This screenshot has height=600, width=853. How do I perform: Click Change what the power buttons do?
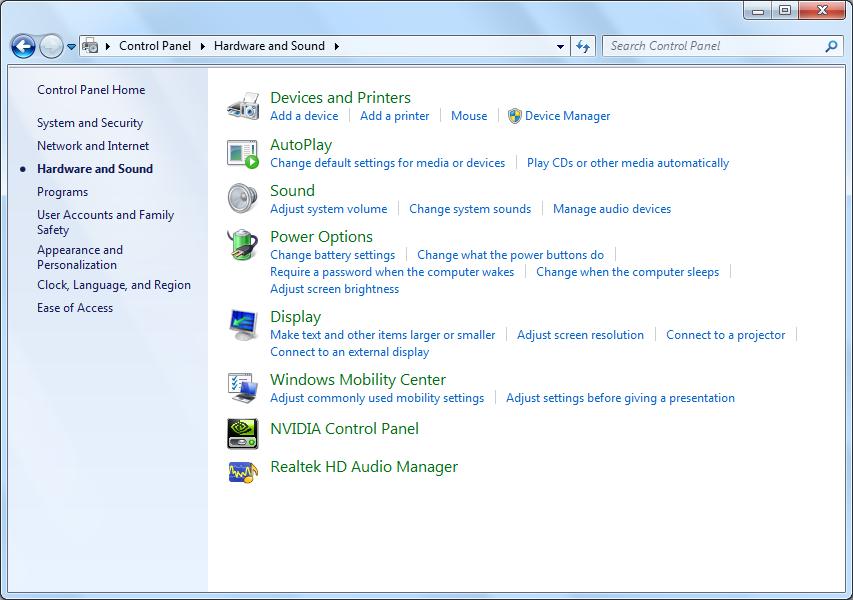[510, 255]
